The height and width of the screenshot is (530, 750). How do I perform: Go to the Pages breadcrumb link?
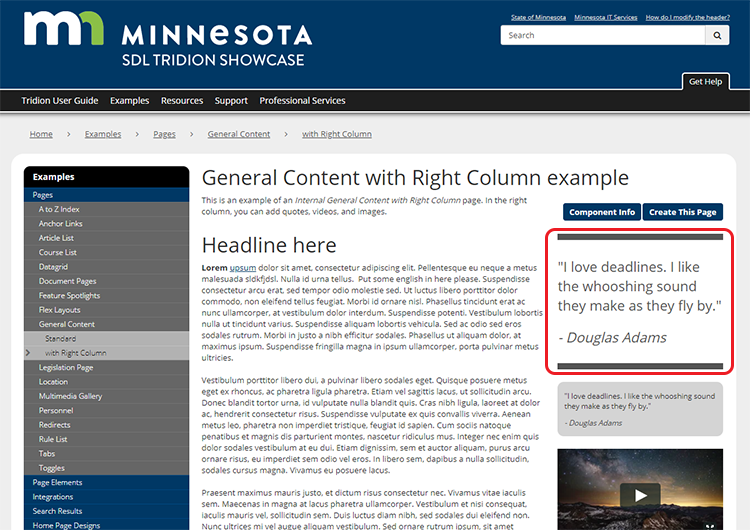coord(164,134)
